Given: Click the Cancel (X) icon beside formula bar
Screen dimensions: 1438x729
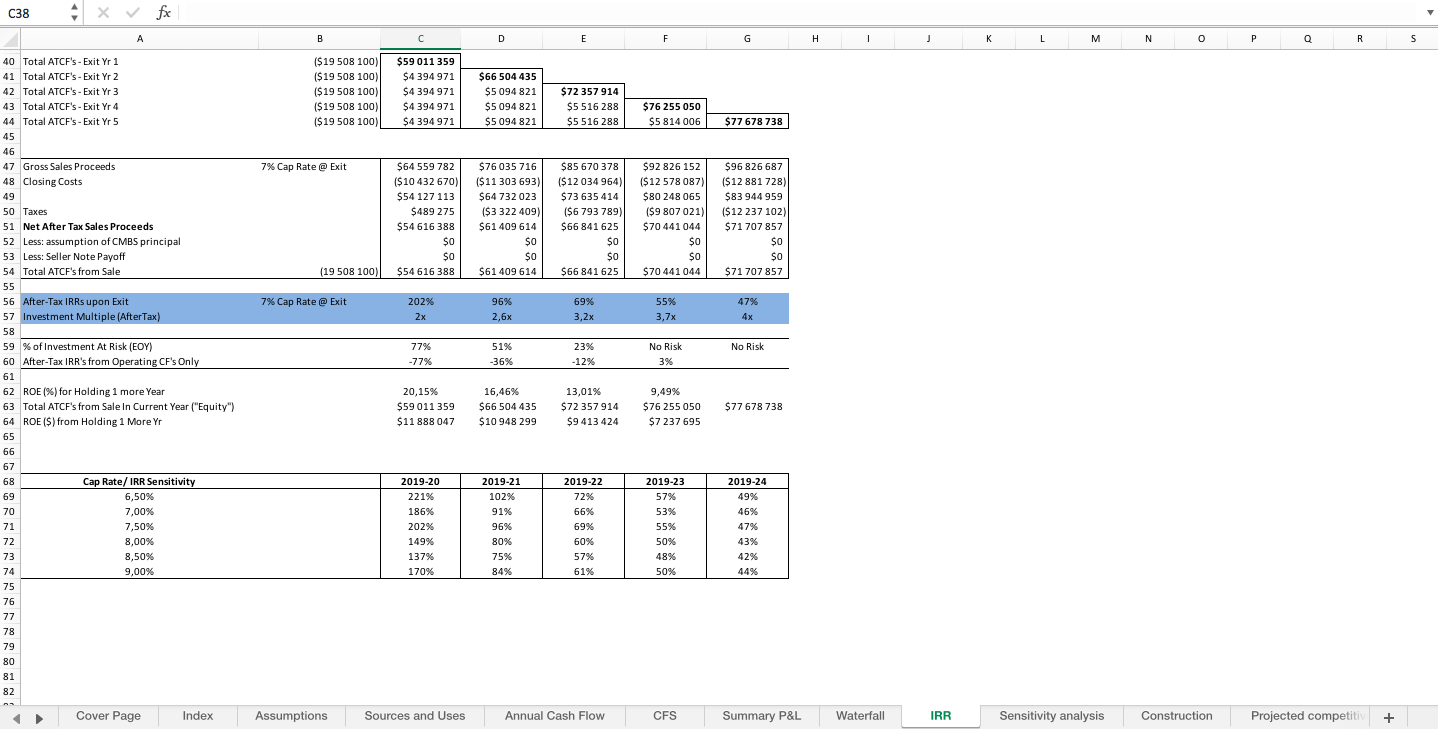Looking at the screenshot, I should click(x=103, y=13).
